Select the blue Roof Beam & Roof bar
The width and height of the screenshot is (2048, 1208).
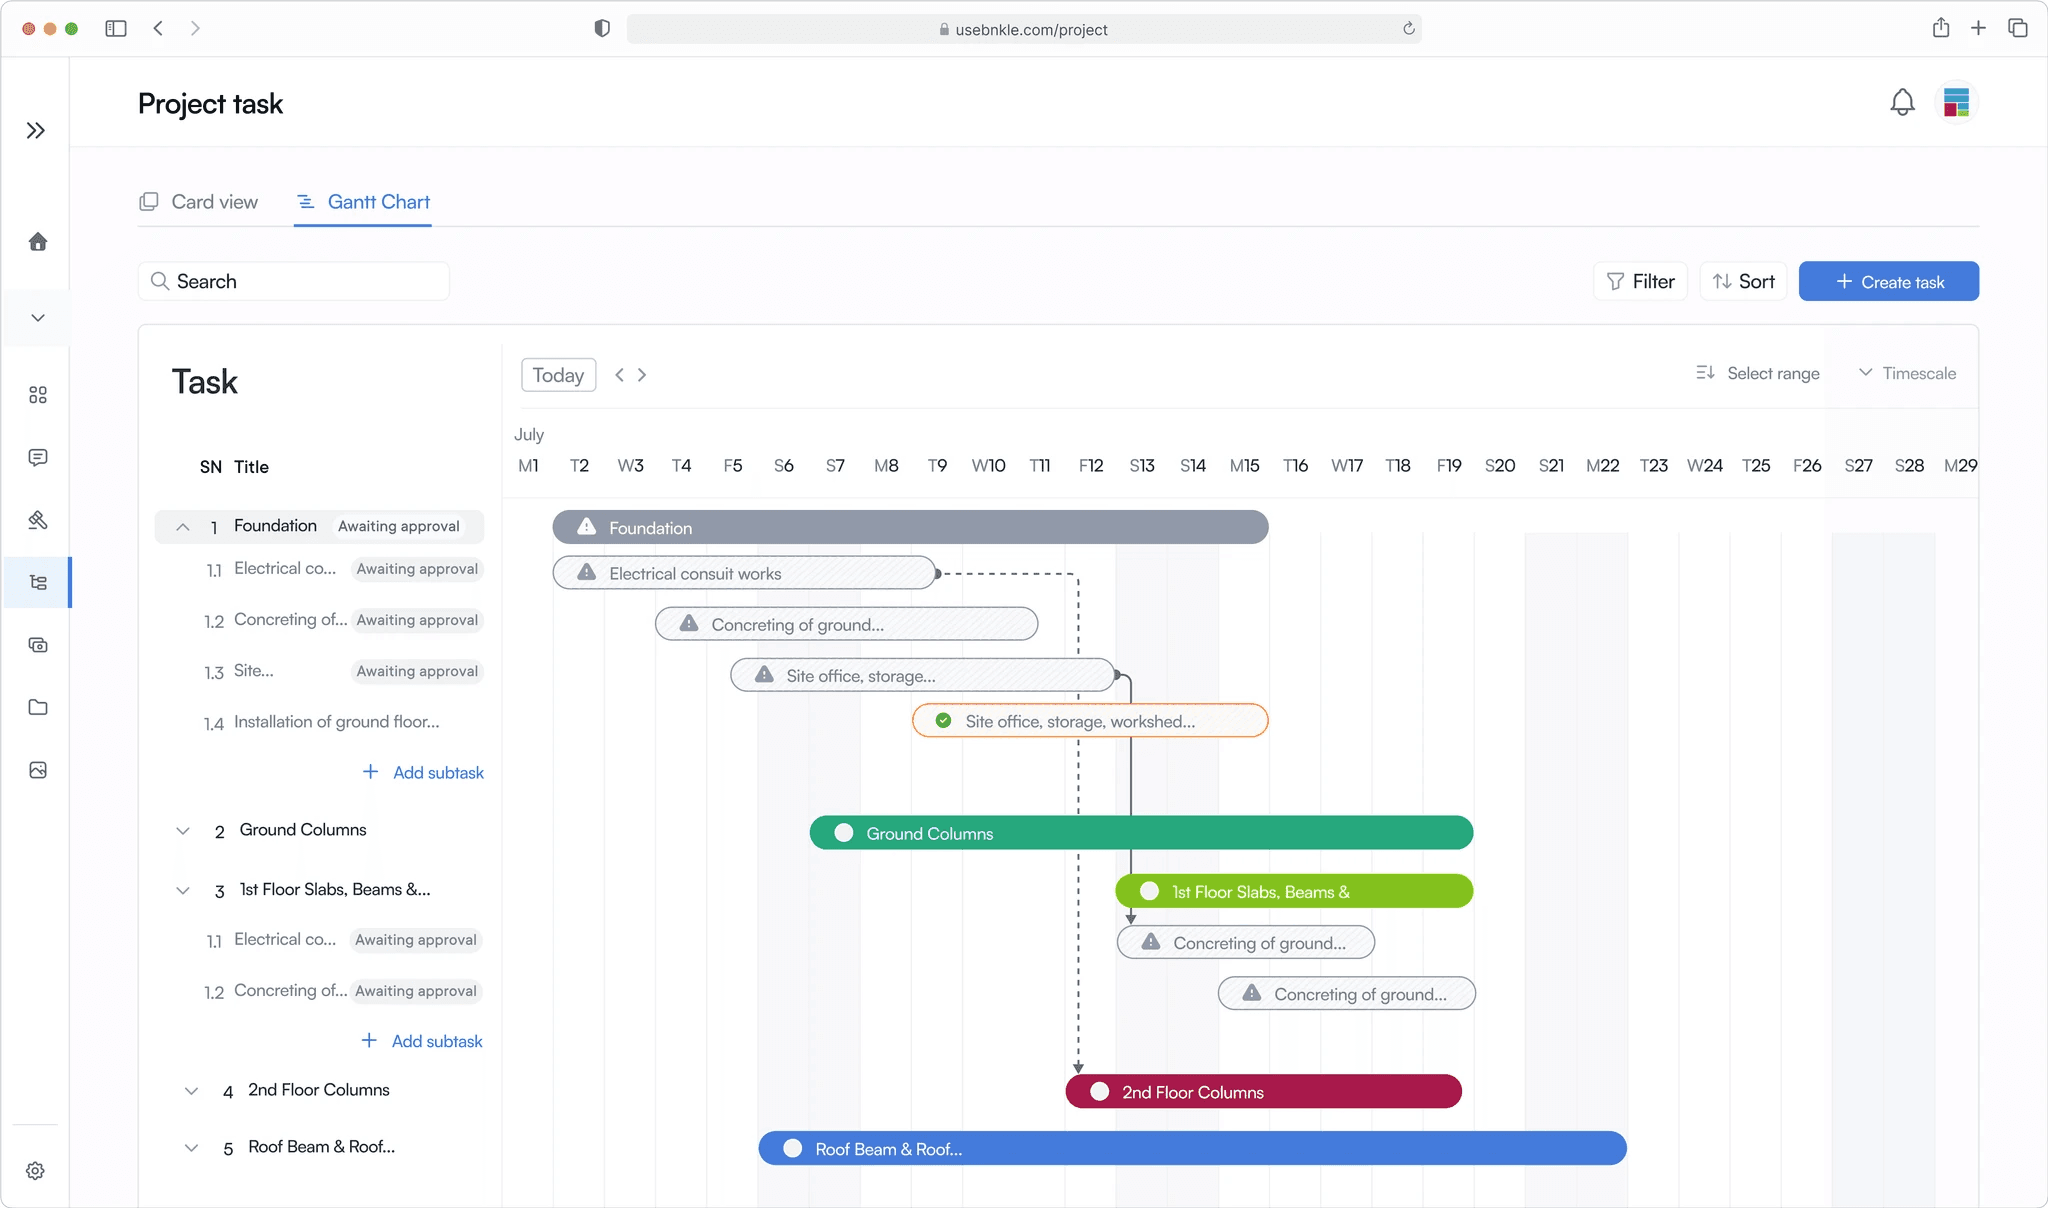click(x=1192, y=1148)
